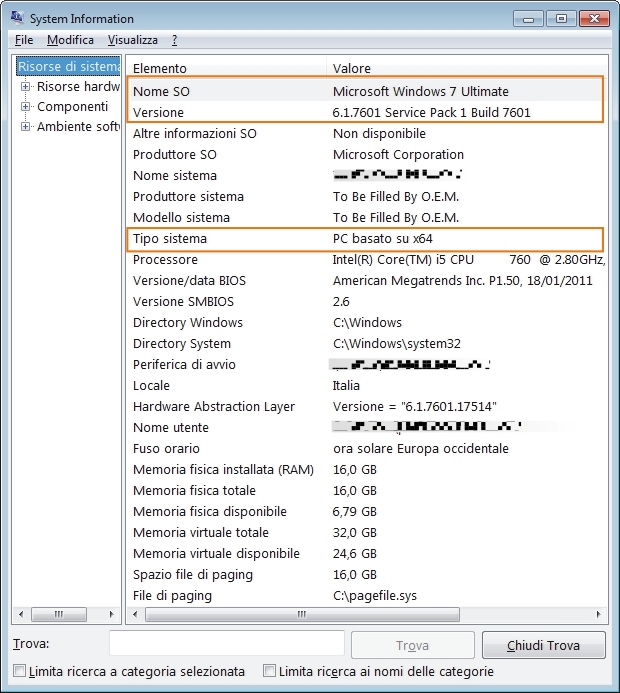The width and height of the screenshot is (620, 693).
Task: Click the details pane horizontal scrollbar thumb
Action: 302,614
